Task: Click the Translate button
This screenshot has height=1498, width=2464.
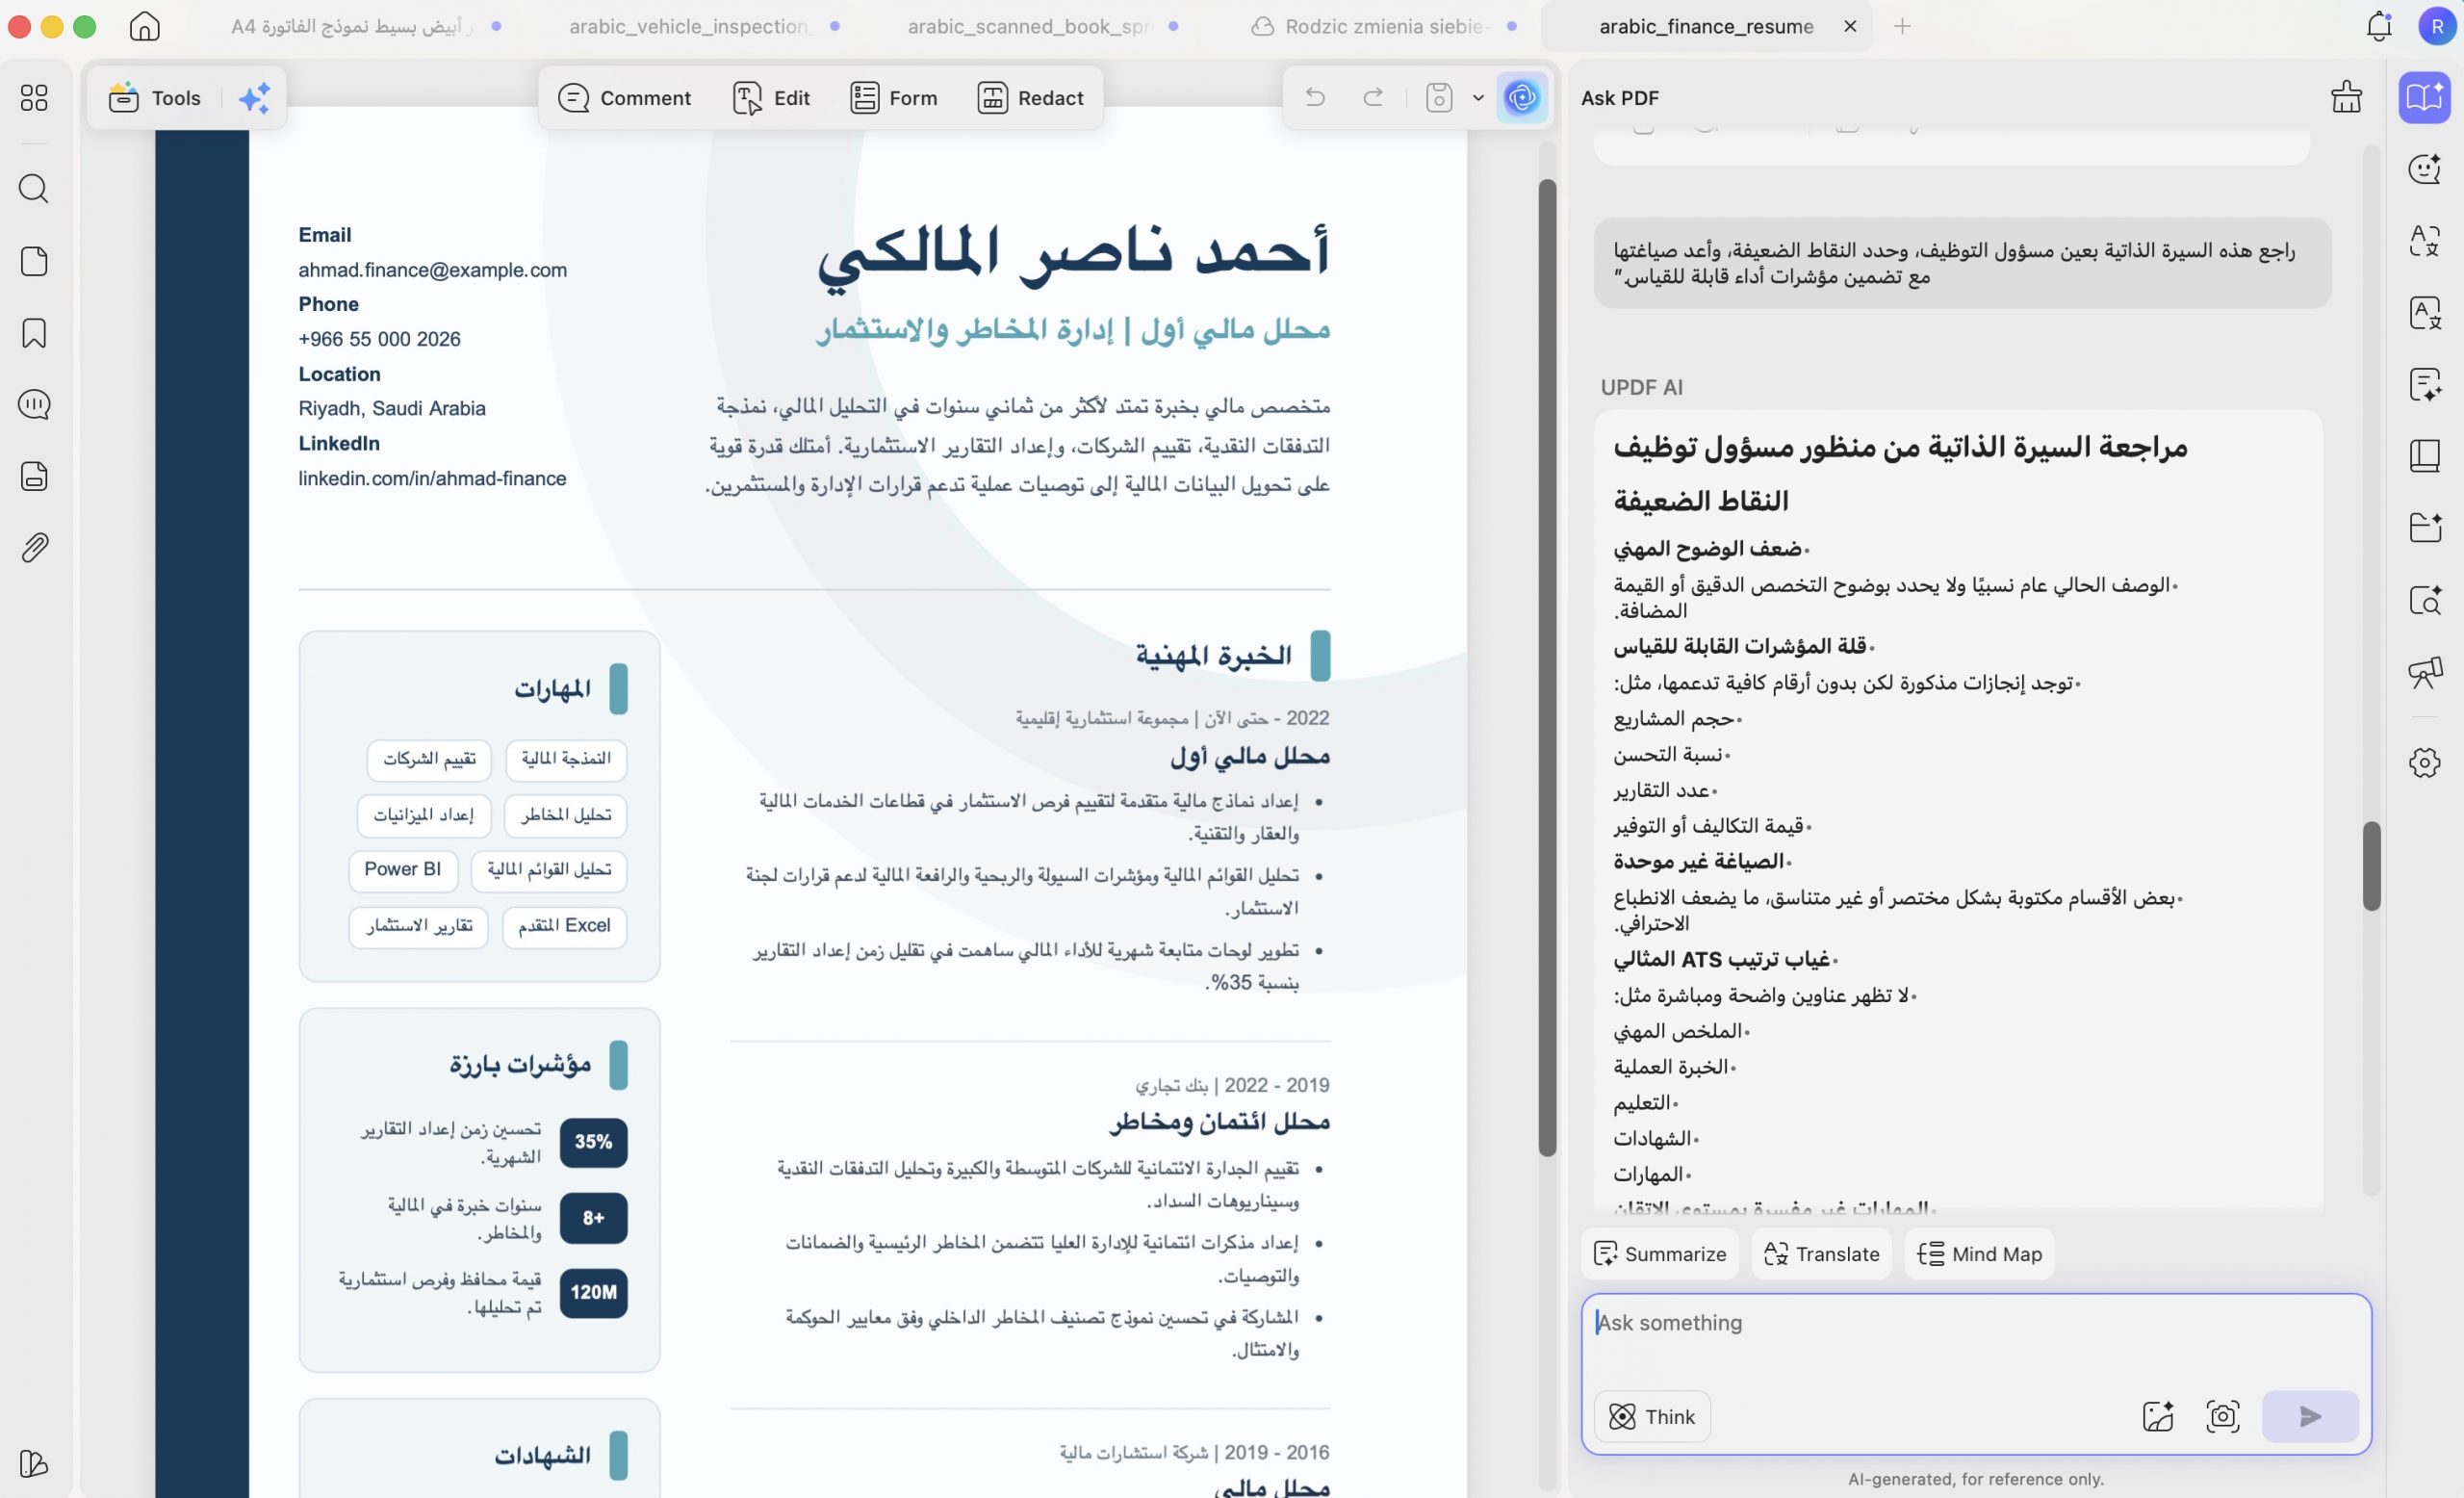Action: (1821, 1254)
